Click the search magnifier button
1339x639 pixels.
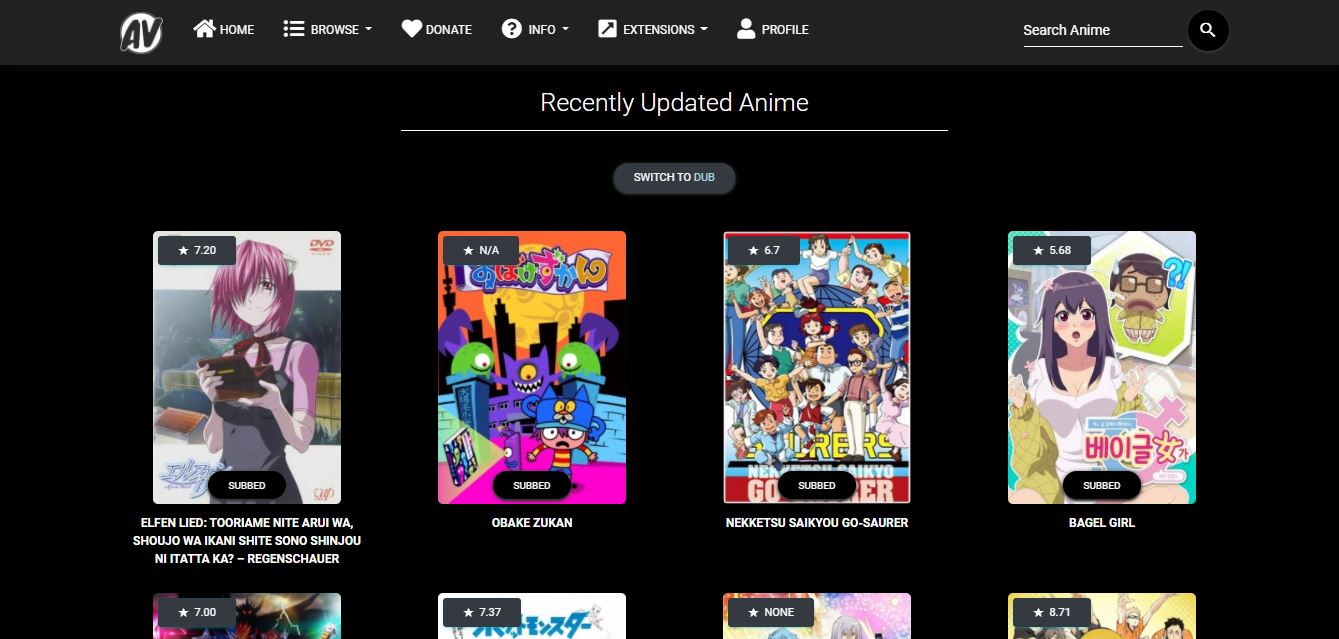1207,30
